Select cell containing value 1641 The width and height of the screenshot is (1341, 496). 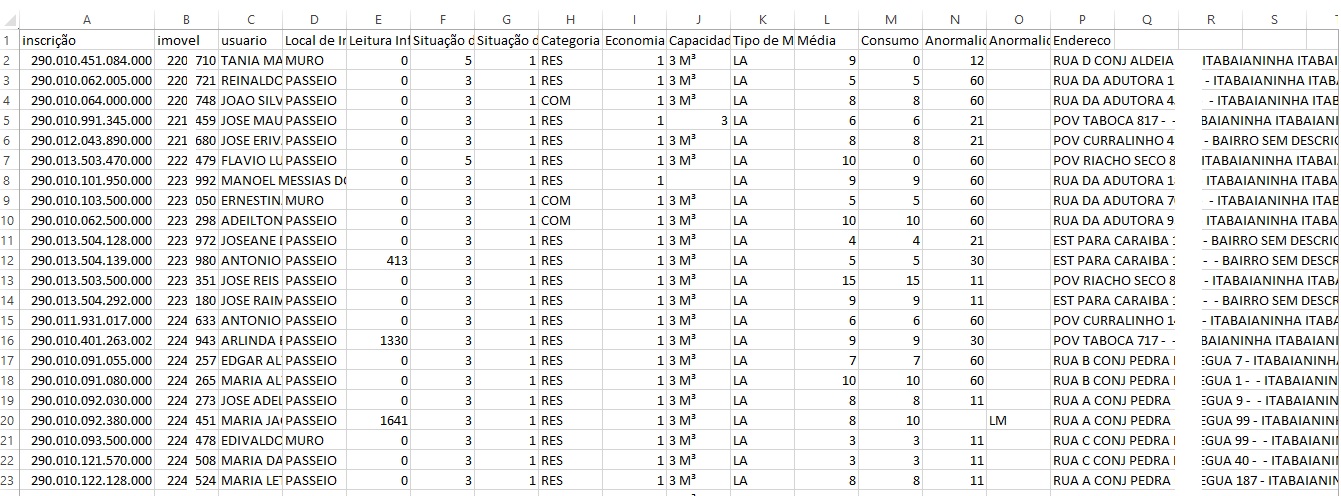[378, 420]
